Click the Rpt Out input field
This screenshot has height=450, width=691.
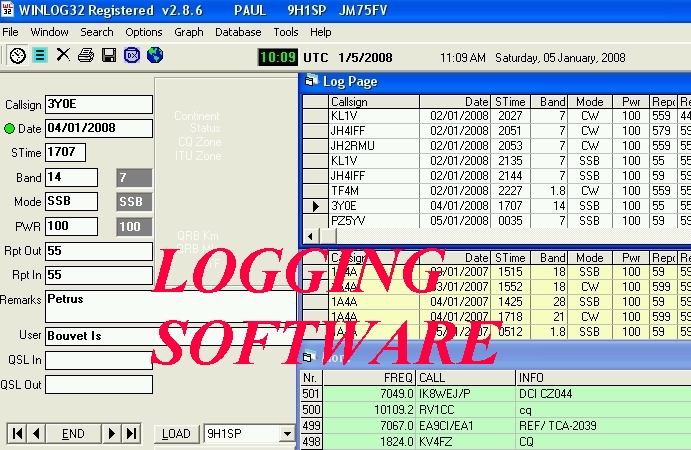(99, 251)
